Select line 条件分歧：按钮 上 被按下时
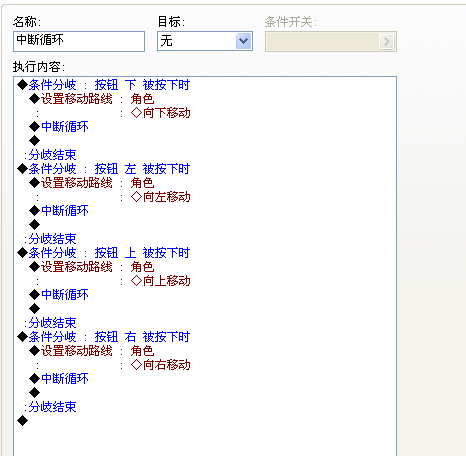 point(103,253)
